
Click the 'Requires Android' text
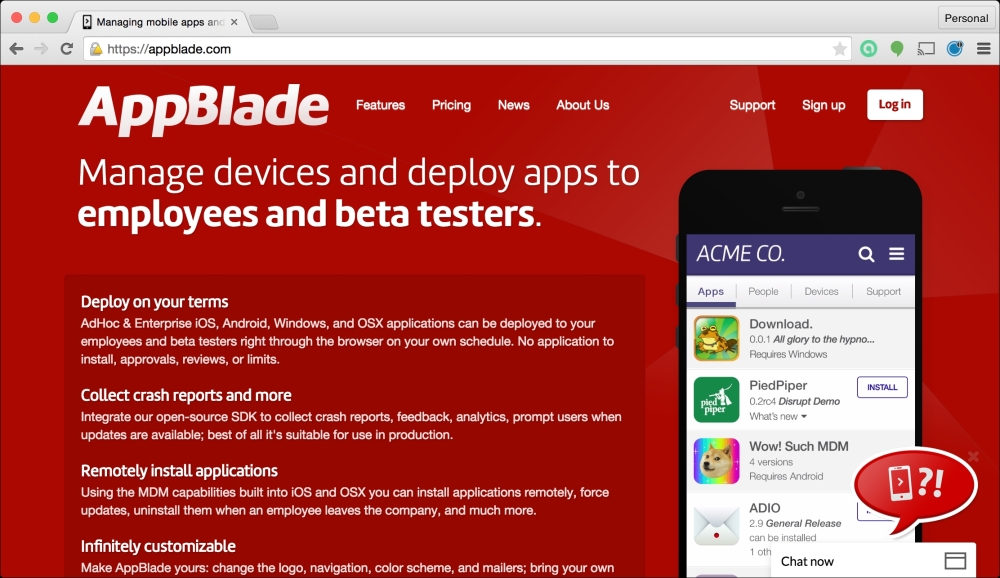pos(786,477)
